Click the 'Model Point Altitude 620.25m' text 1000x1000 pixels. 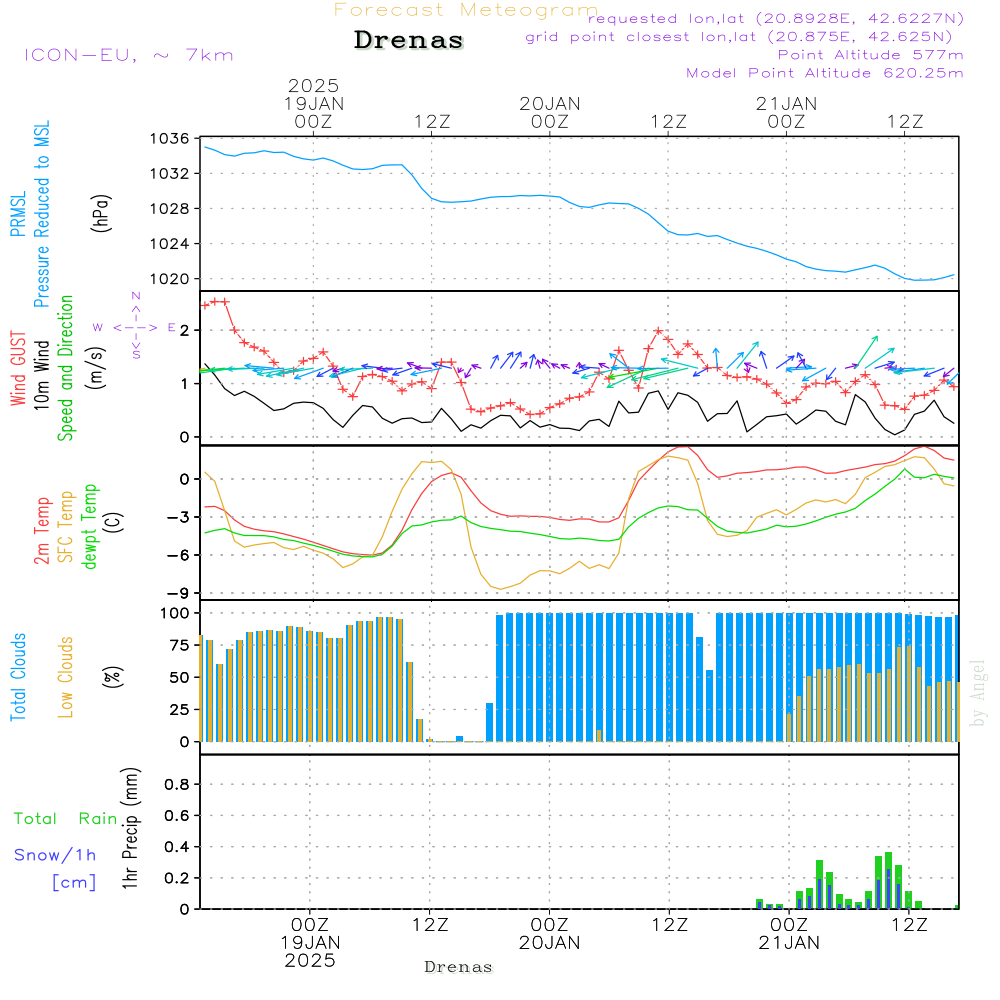[825, 73]
